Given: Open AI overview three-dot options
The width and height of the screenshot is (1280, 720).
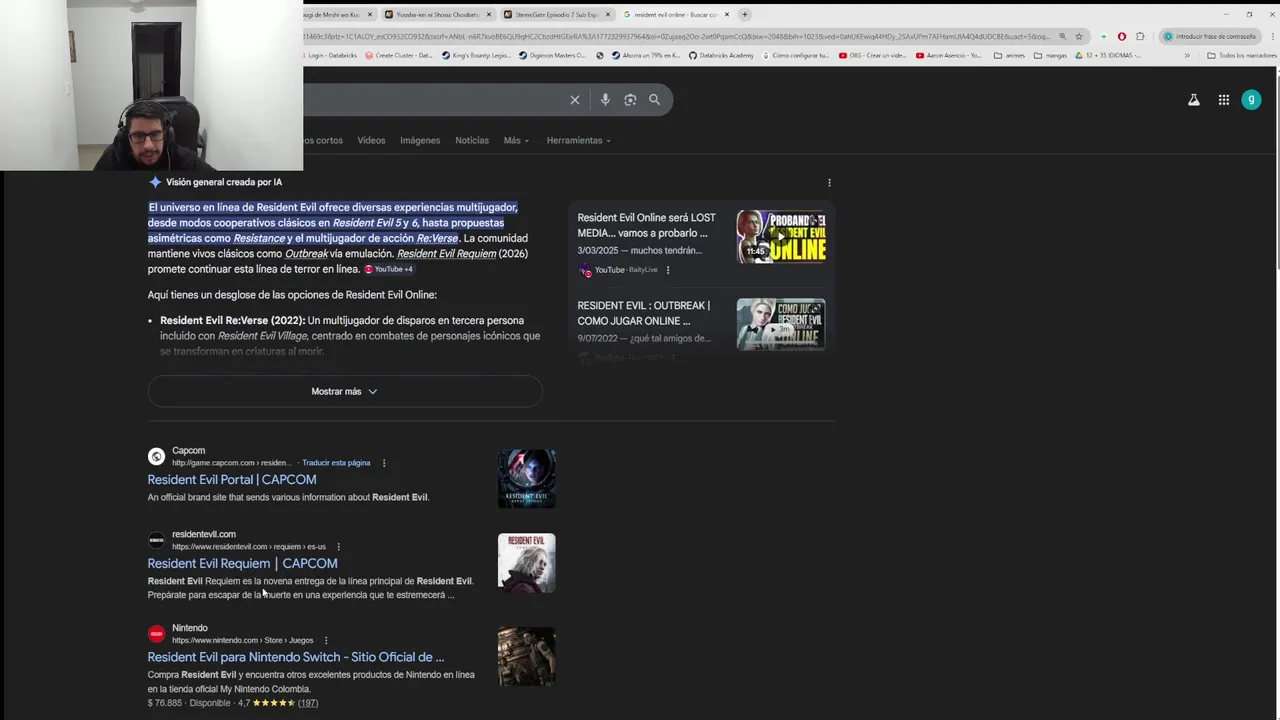Looking at the screenshot, I should pyautogui.click(x=829, y=183).
